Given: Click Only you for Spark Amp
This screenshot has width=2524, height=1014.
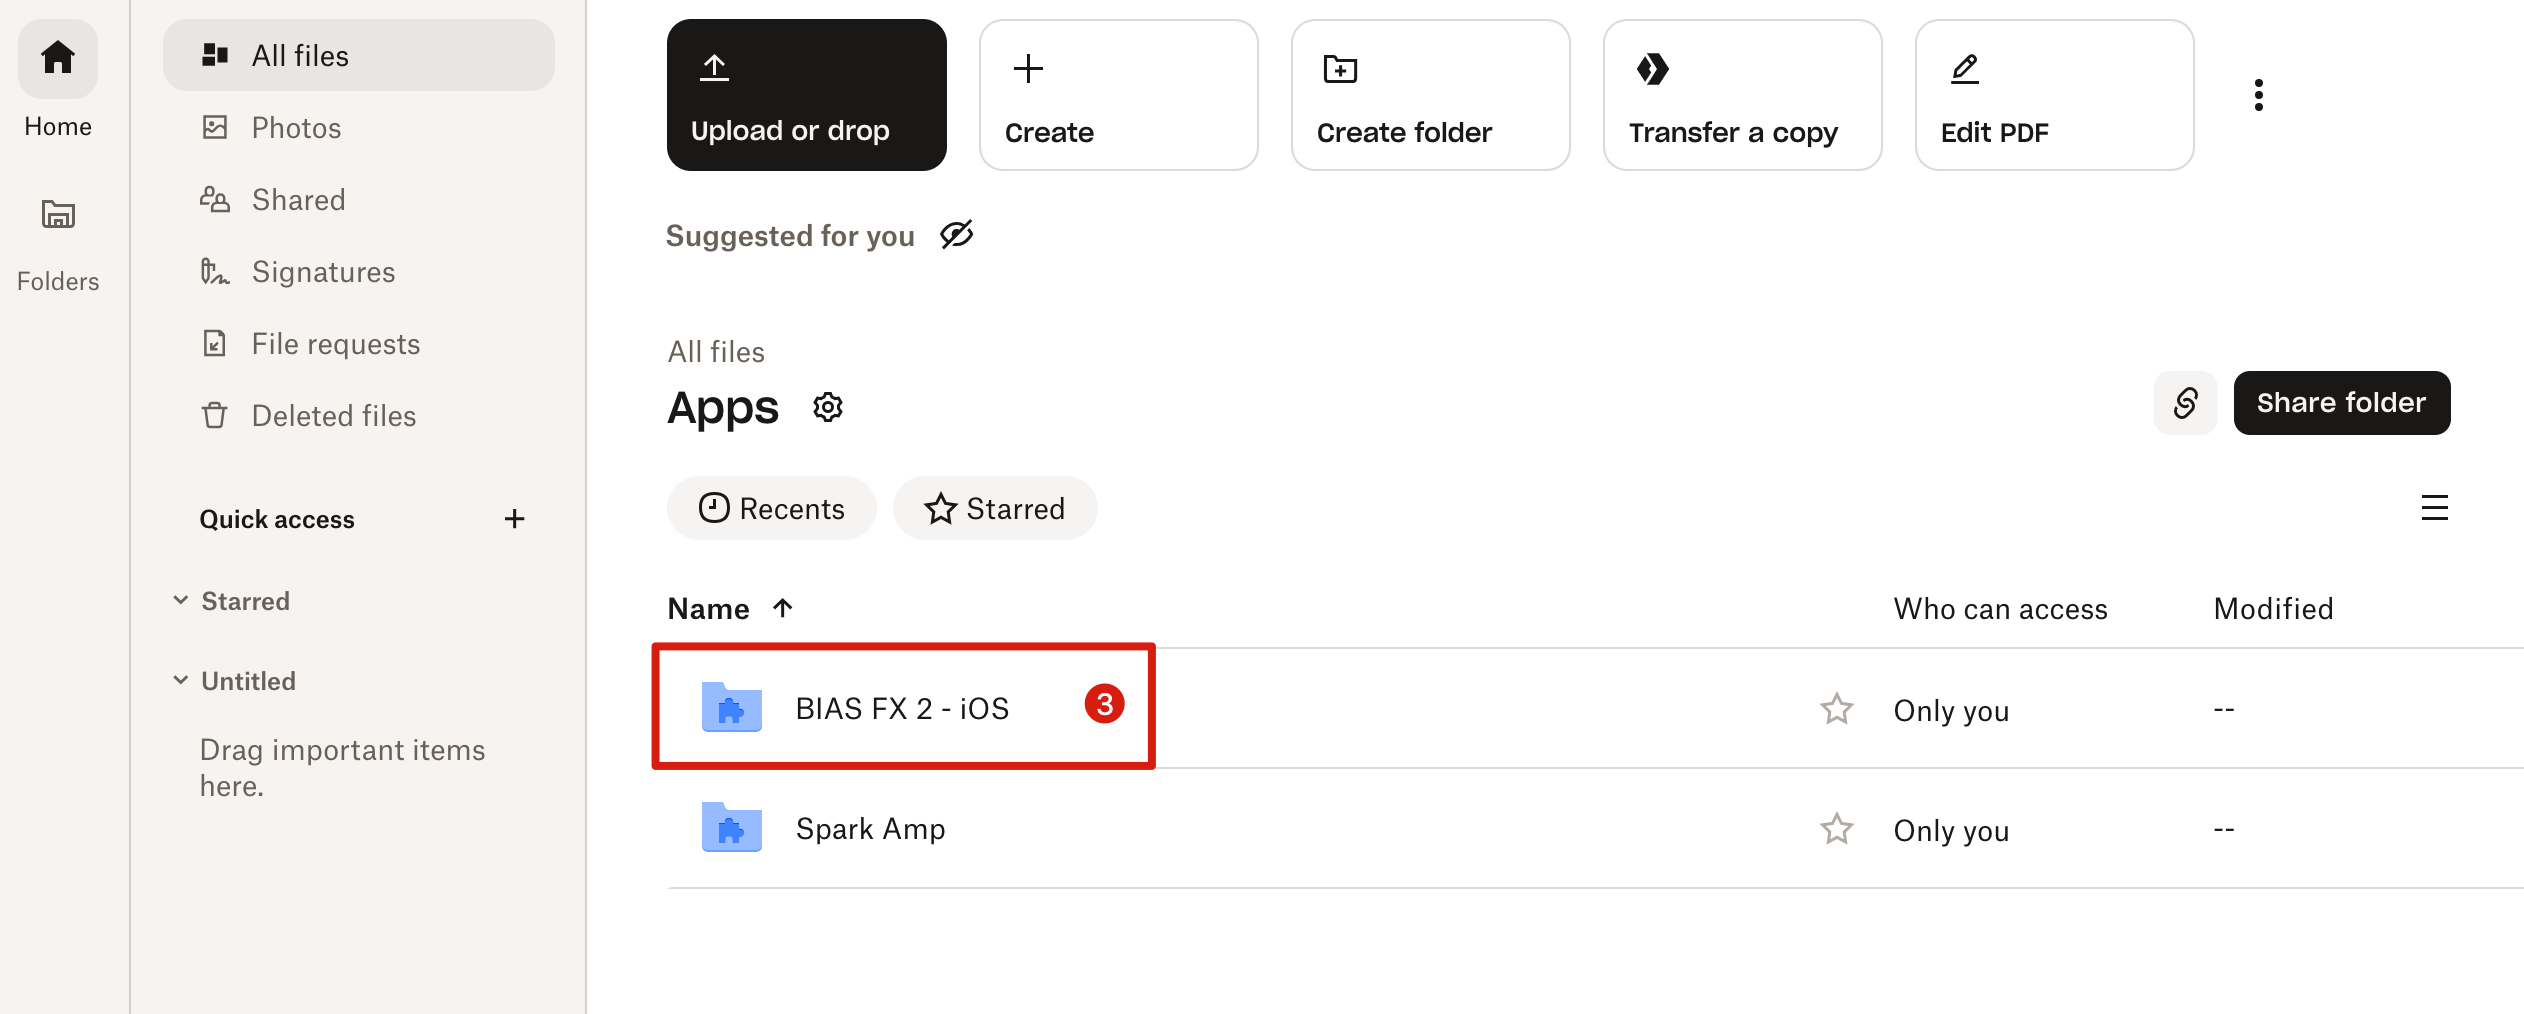Looking at the screenshot, I should 1952,830.
